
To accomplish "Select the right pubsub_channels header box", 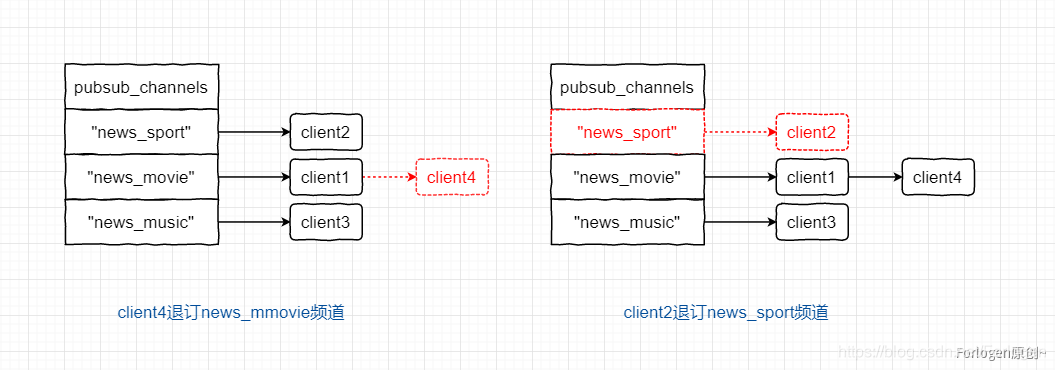I will tap(627, 87).
